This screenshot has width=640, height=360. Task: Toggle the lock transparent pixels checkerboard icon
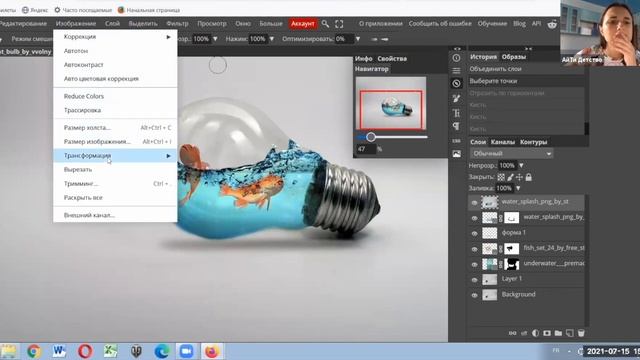point(501,177)
